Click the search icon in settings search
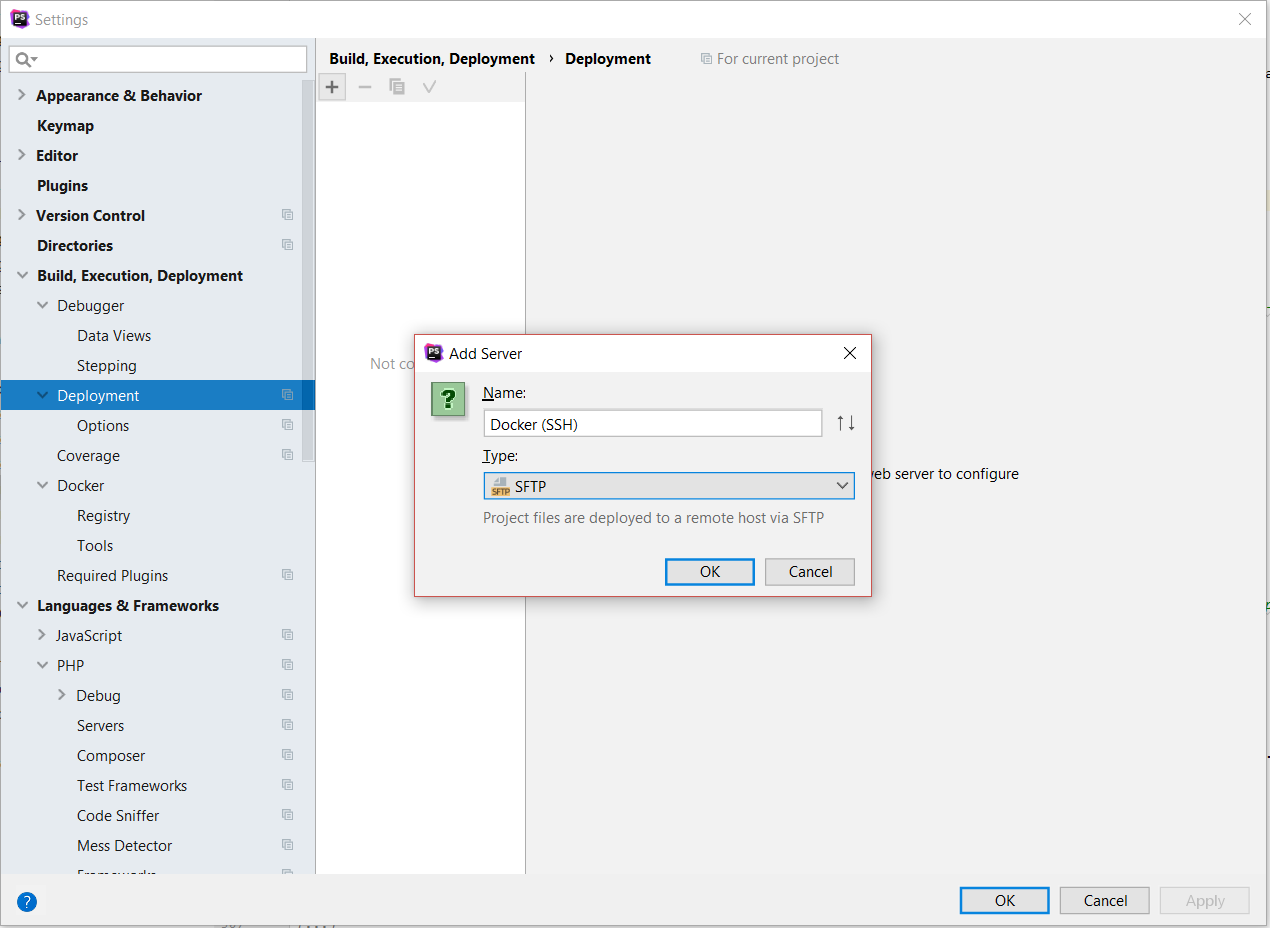Screen dimensions: 1270x928 26,60
